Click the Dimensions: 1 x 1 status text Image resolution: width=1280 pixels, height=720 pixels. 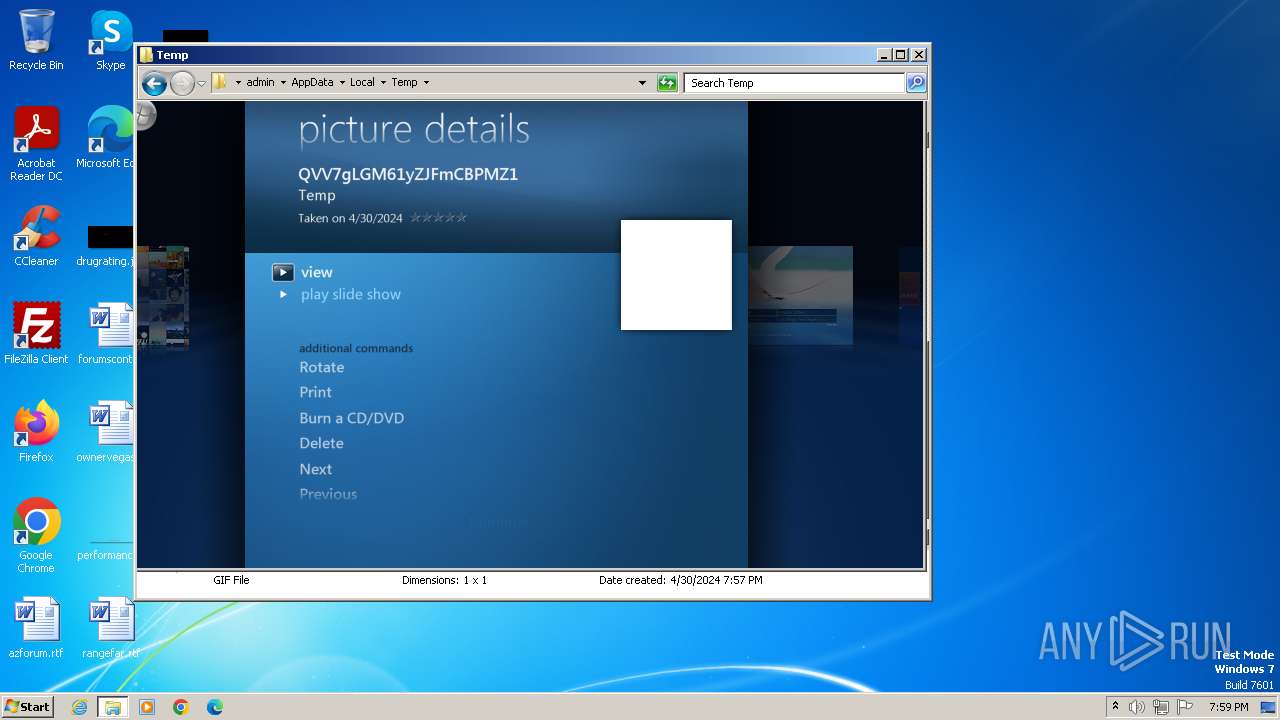(444, 580)
